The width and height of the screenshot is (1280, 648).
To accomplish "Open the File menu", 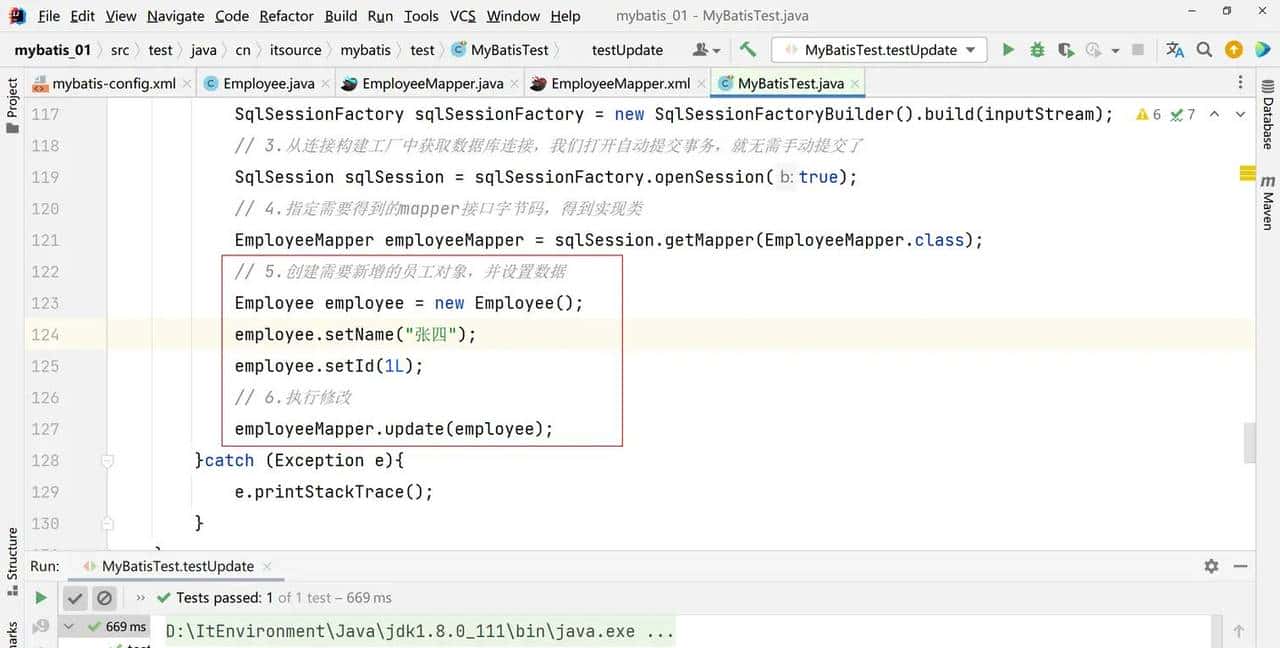I will (49, 16).
